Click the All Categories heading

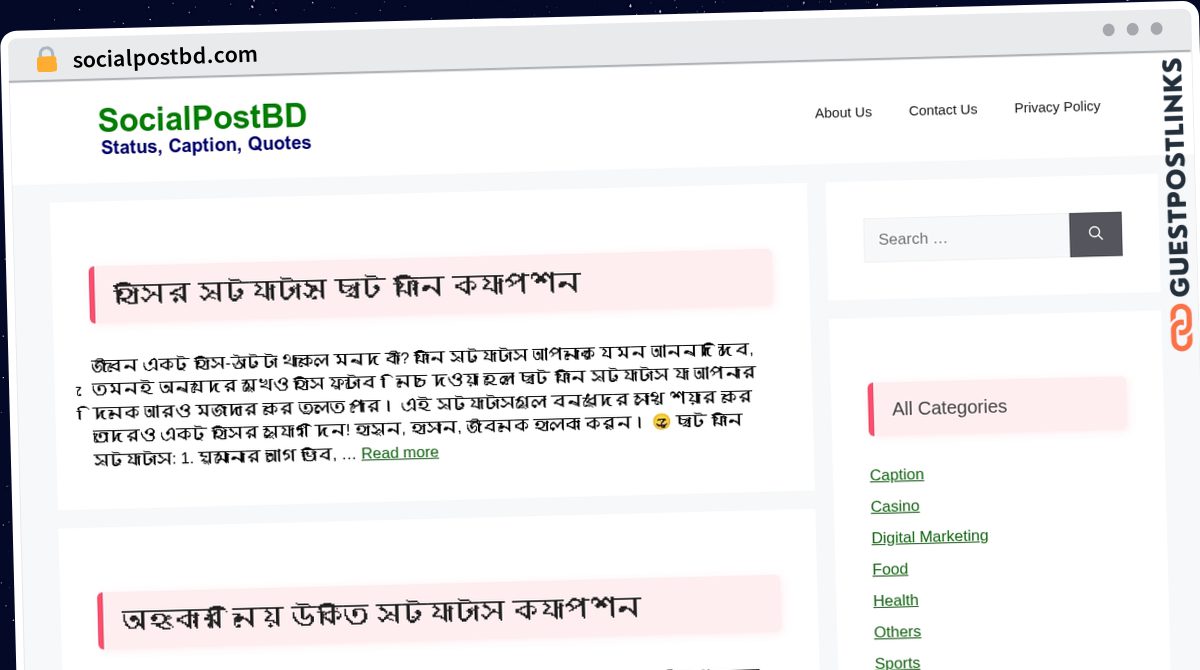point(949,407)
